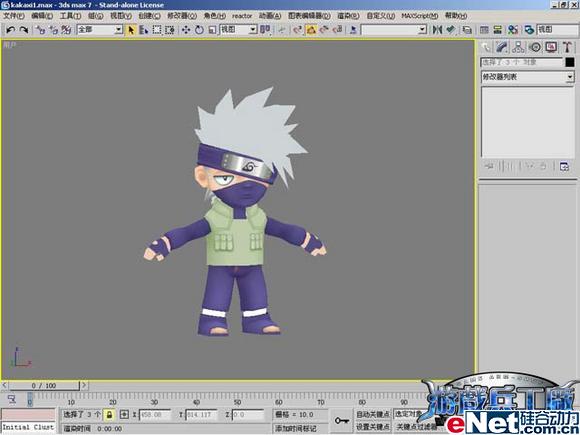Click the render type field 视图 at toolbar end
The height and width of the screenshot is (435, 580).
tap(558, 30)
